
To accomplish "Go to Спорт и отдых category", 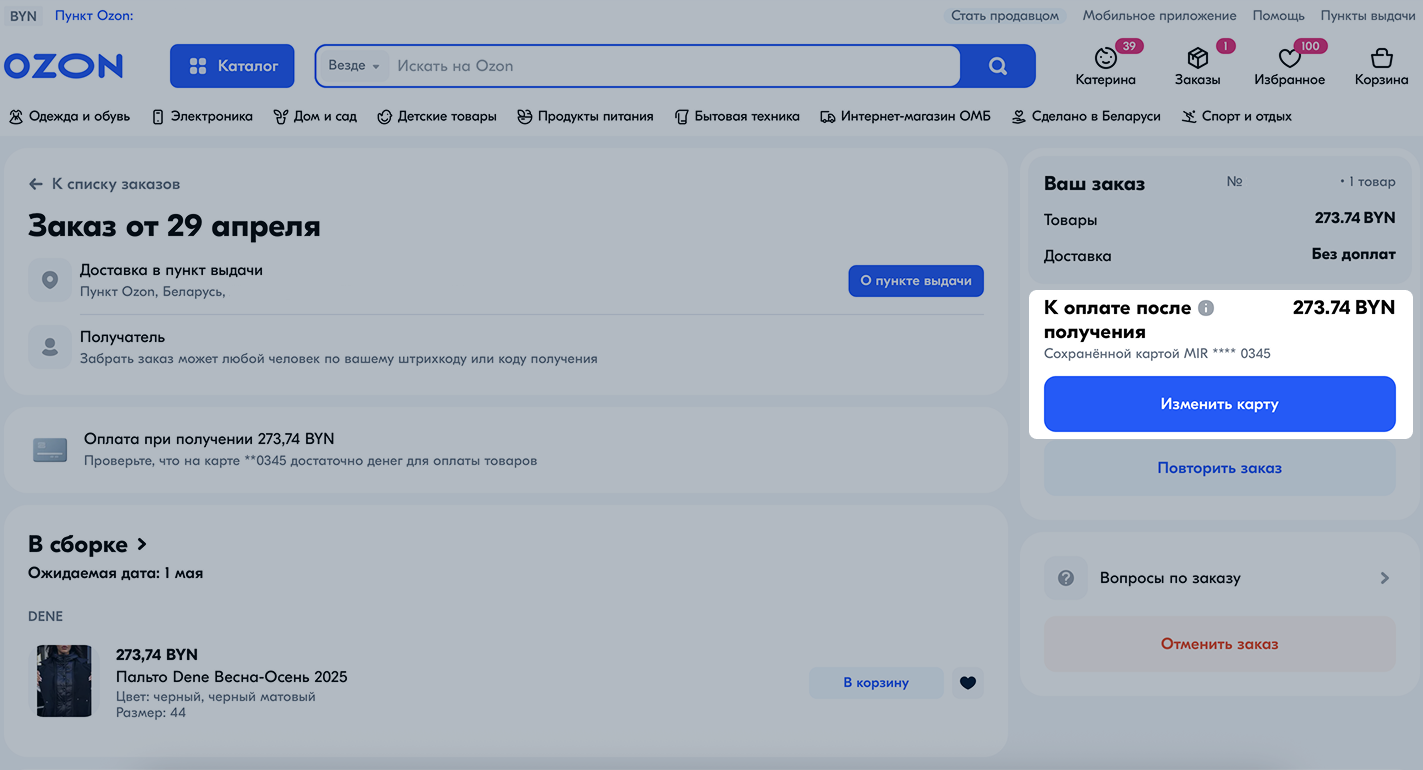I will pos(1236,116).
